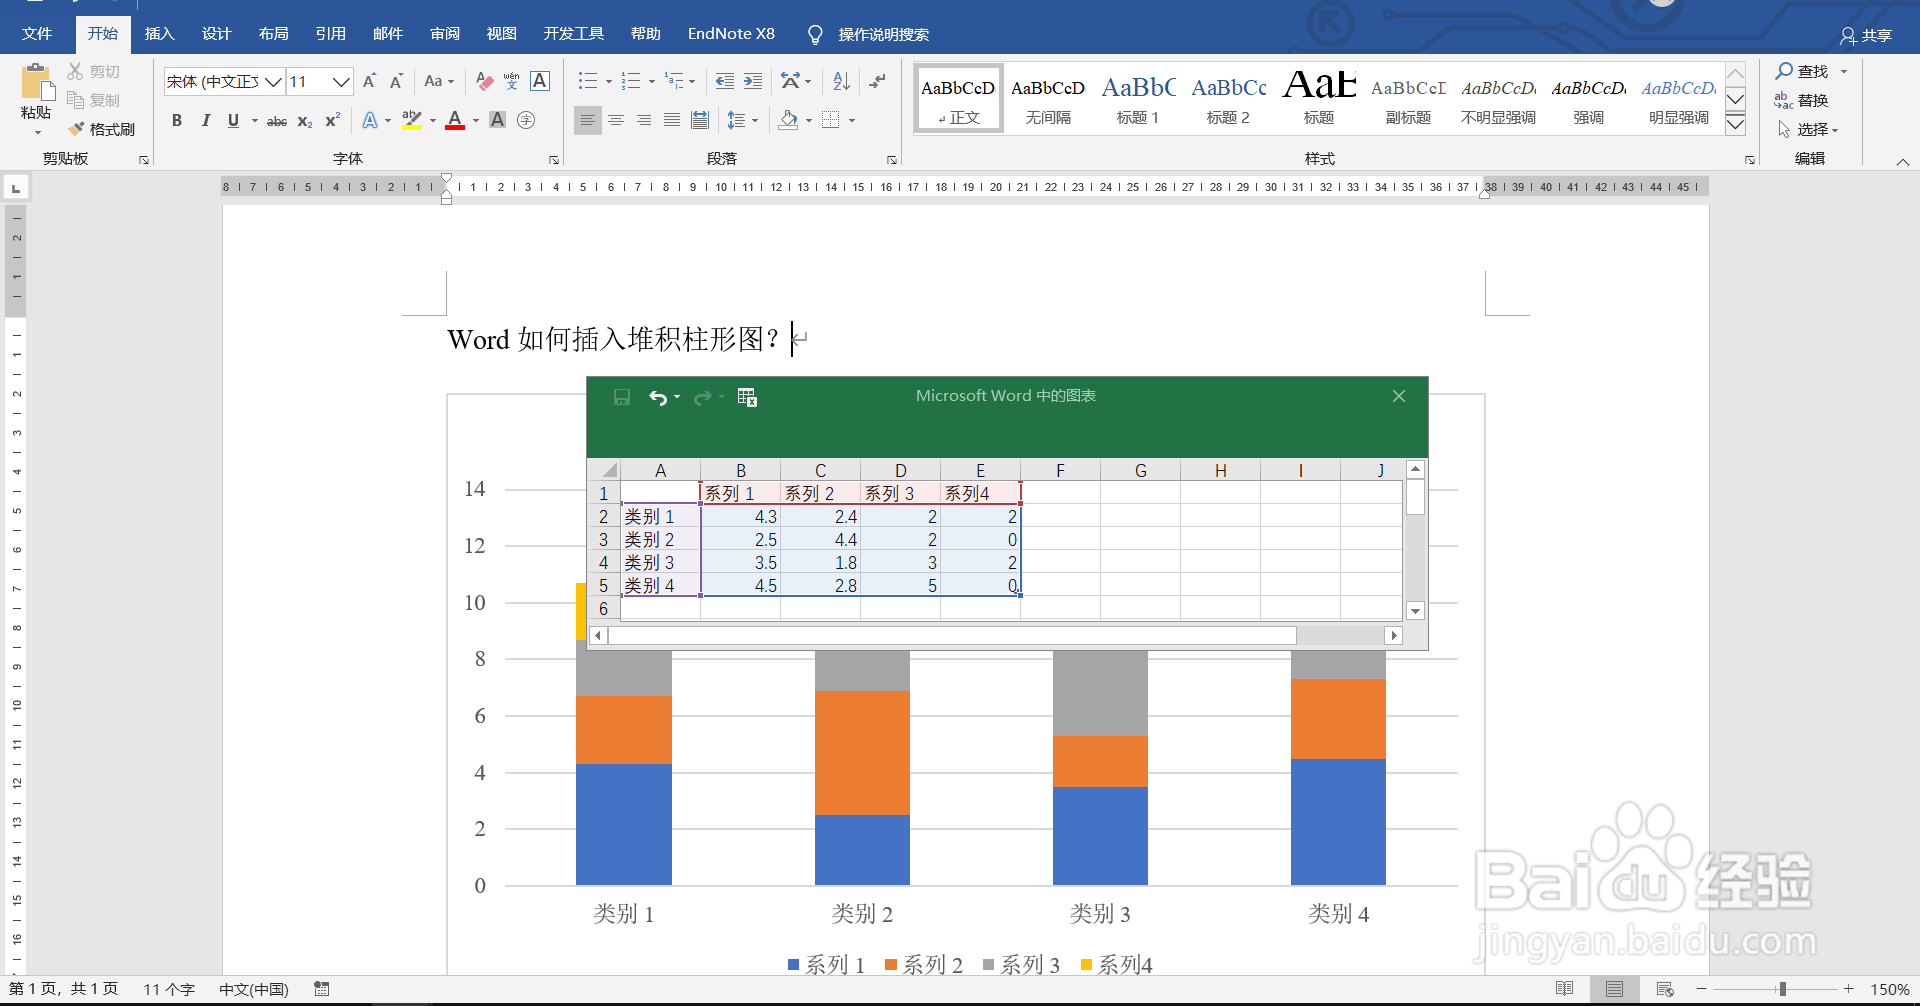Toggle superscript formatting
Viewport: 1920px width, 1006px height.
pos(333,120)
